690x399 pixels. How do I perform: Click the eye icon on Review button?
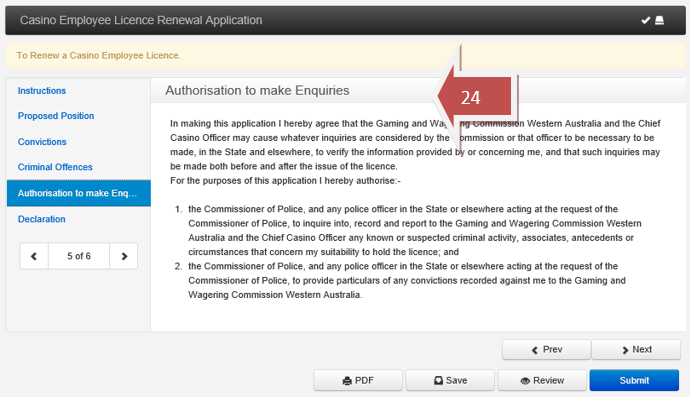point(525,381)
